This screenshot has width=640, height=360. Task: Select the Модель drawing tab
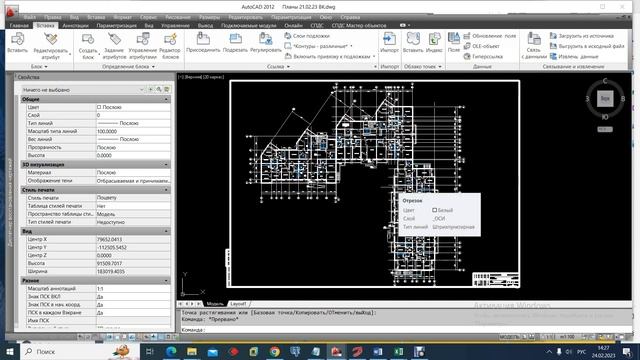(x=215, y=304)
